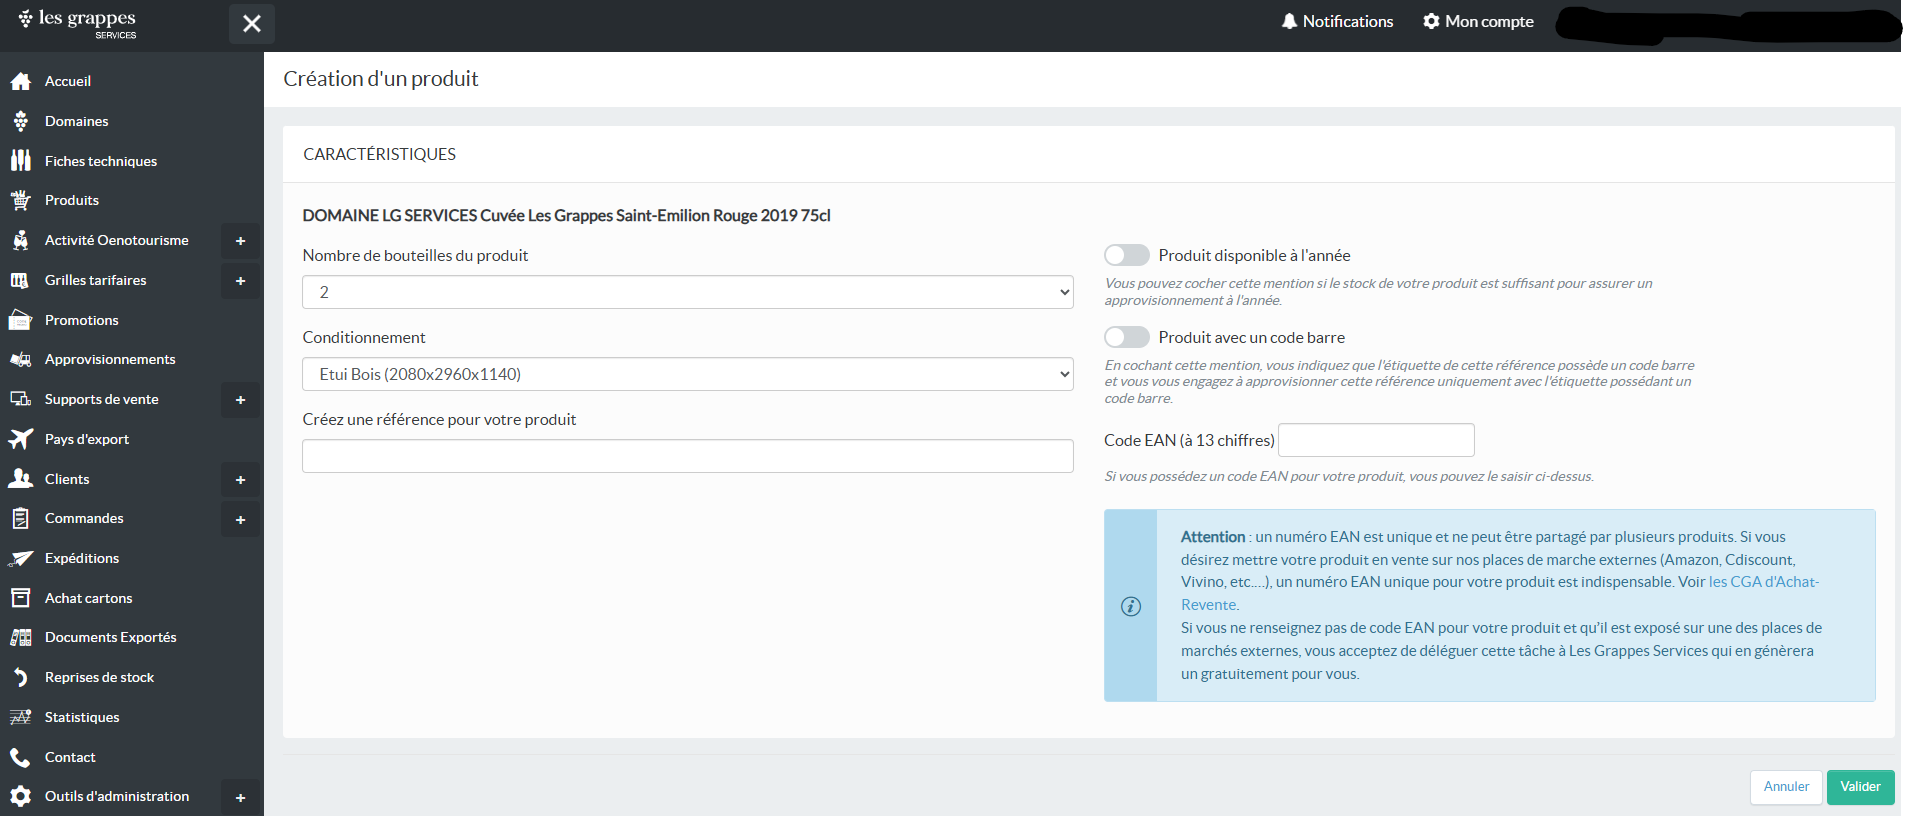The height and width of the screenshot is (816, 1906).
Task: Open Mon compte menu
Action: click(1478, 21)
